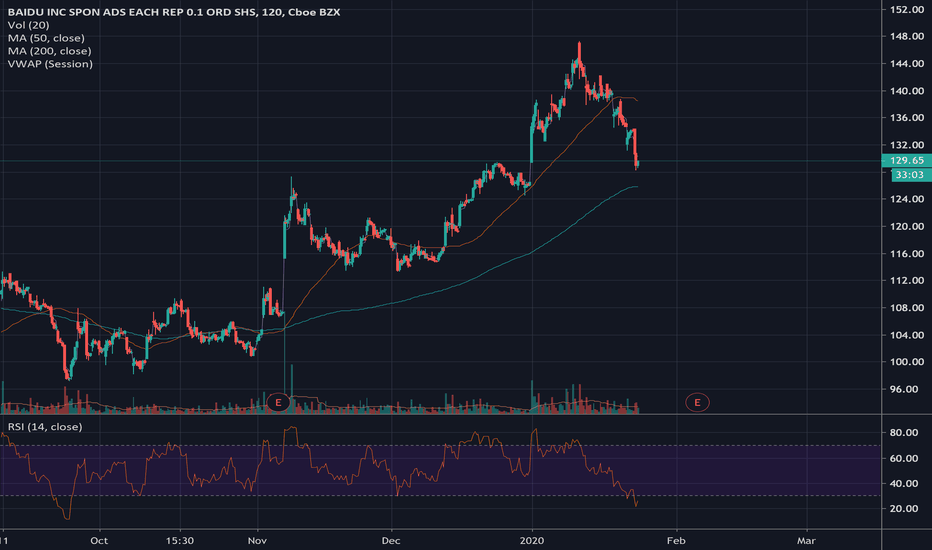Click the 124.00 price axis label
Screen dimensions: 932x550
click(906, 199)
